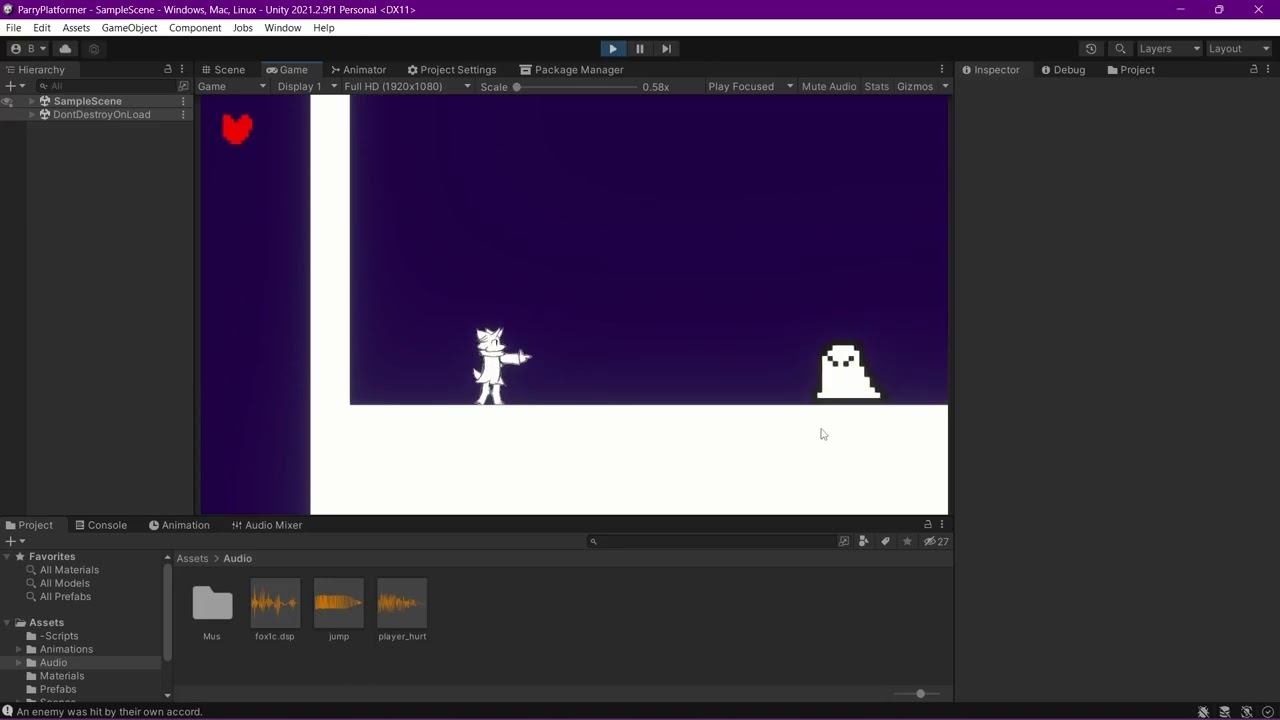Switch to the Debug tab
Viewport: 1280px width, 720px height.
[x=1062, y=70]
